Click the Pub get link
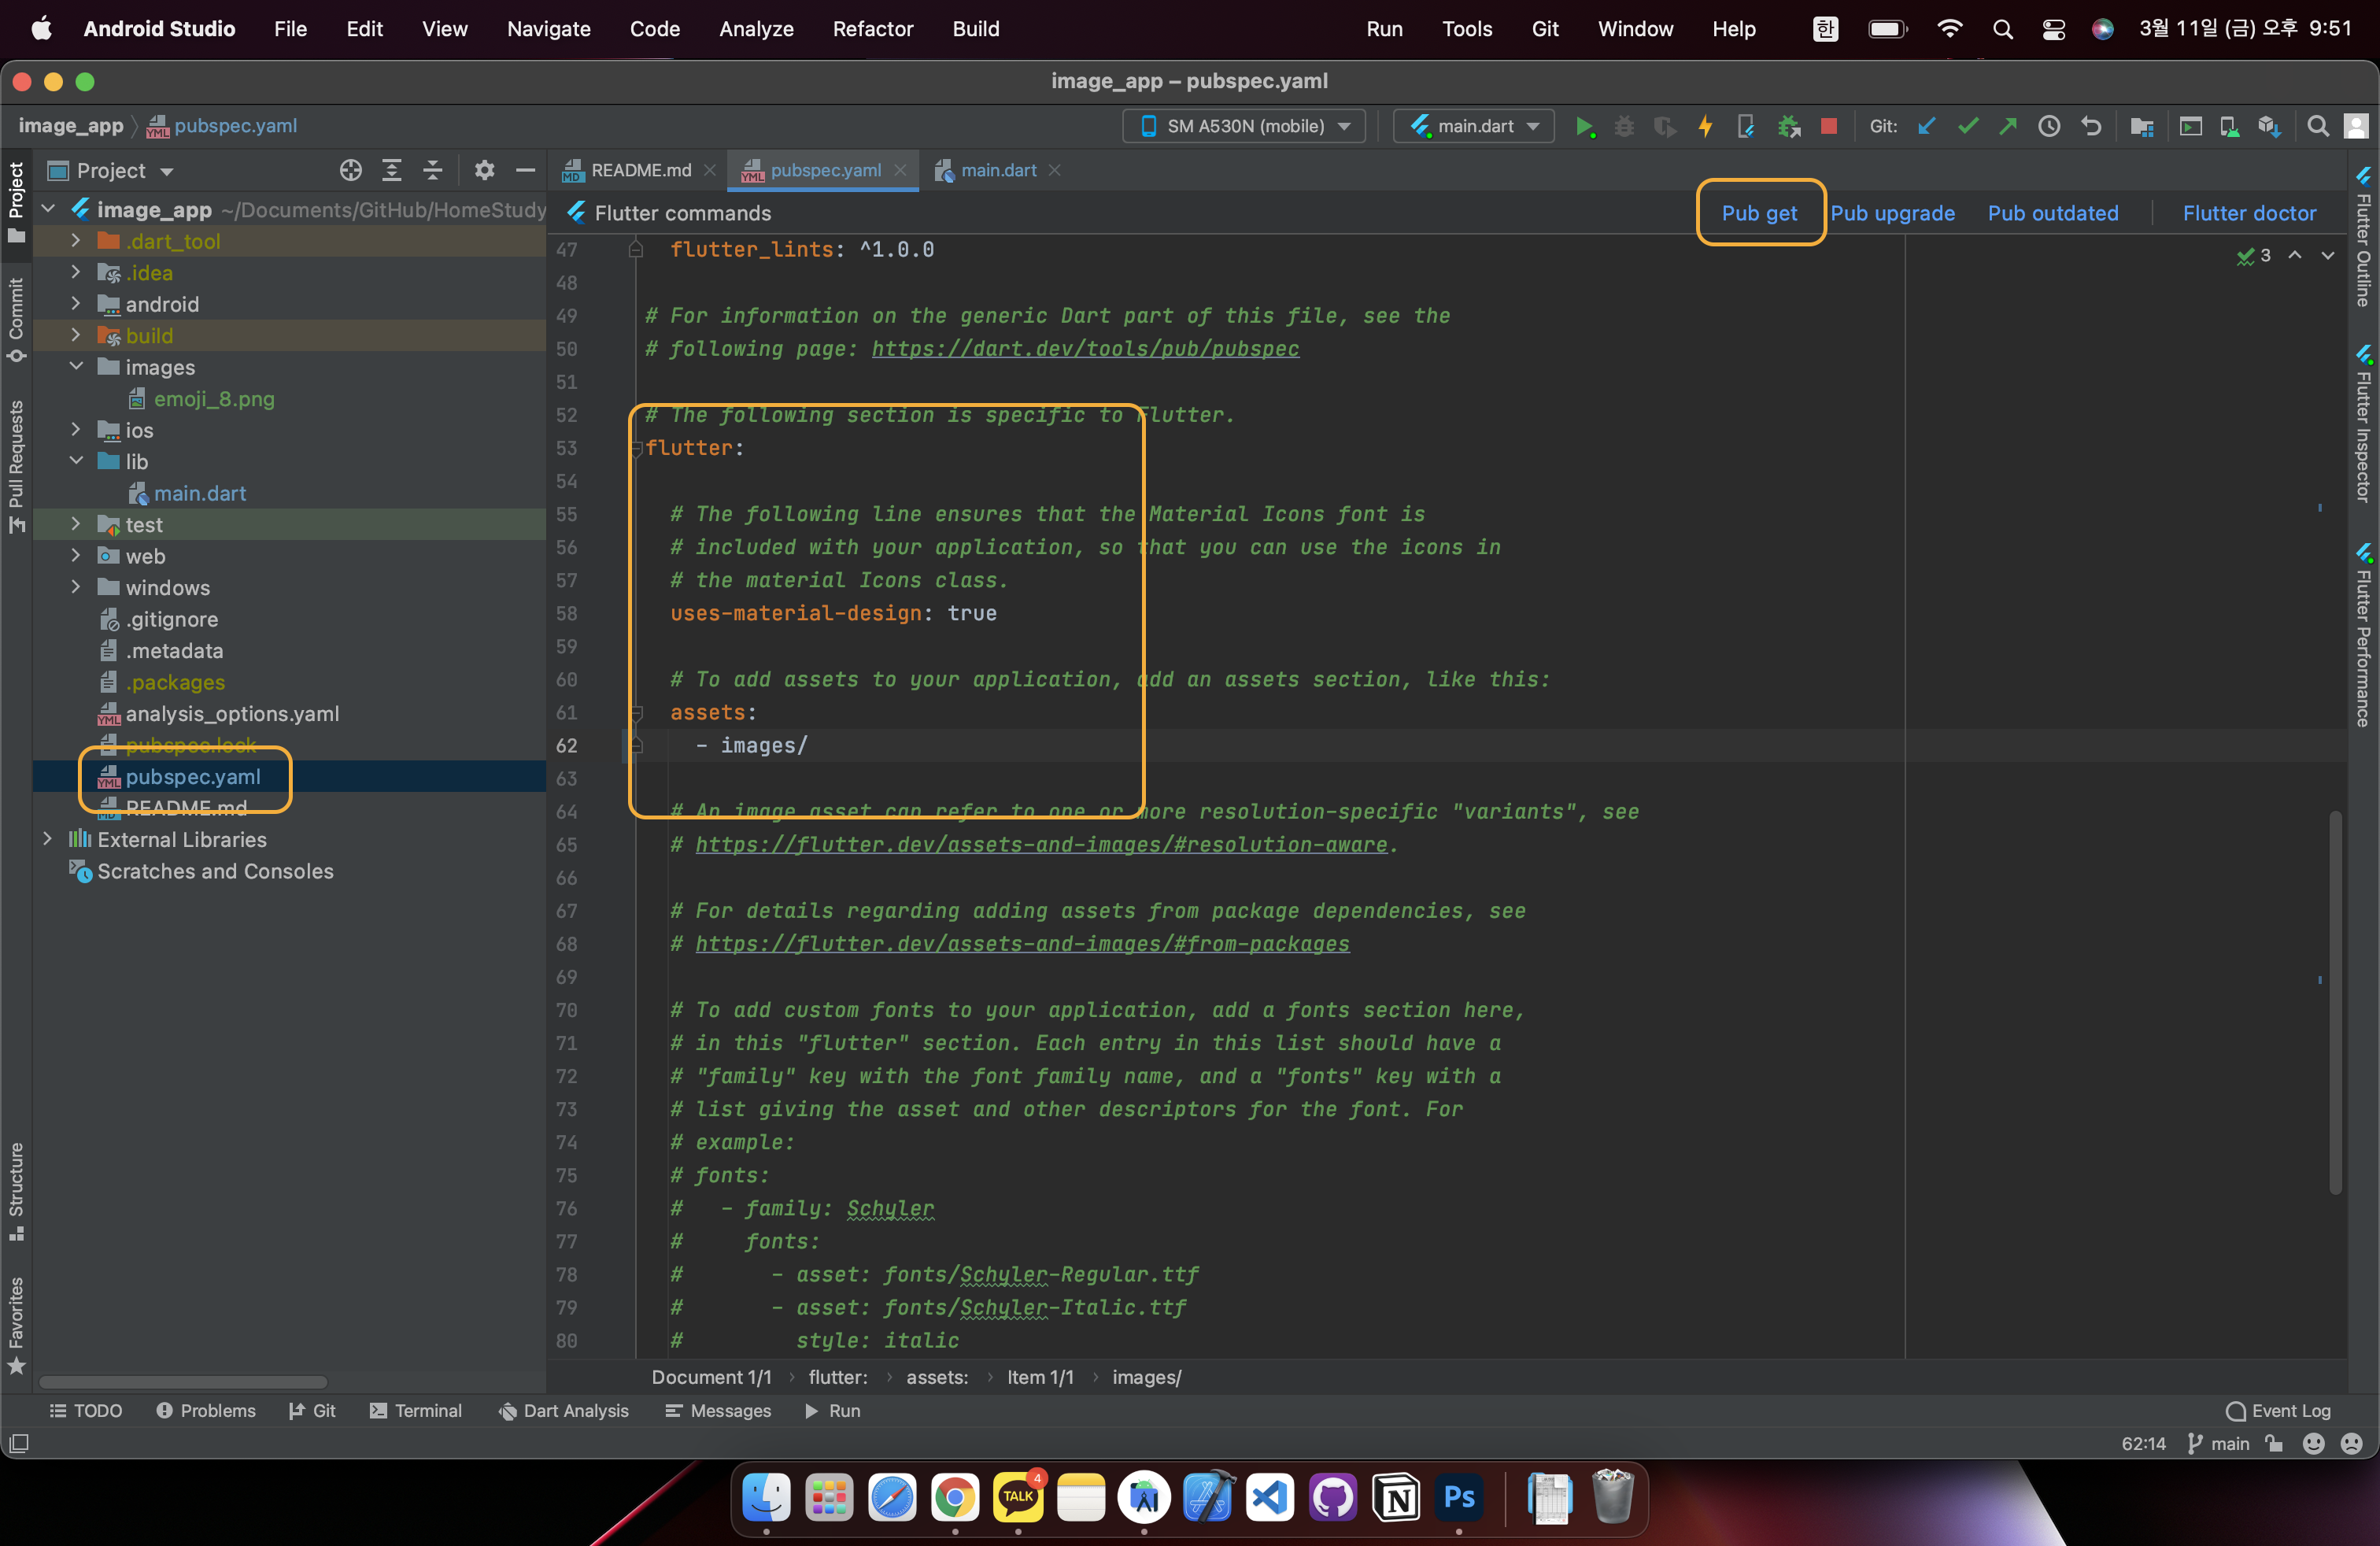 pyautogui.click(x=1758, y=213)
